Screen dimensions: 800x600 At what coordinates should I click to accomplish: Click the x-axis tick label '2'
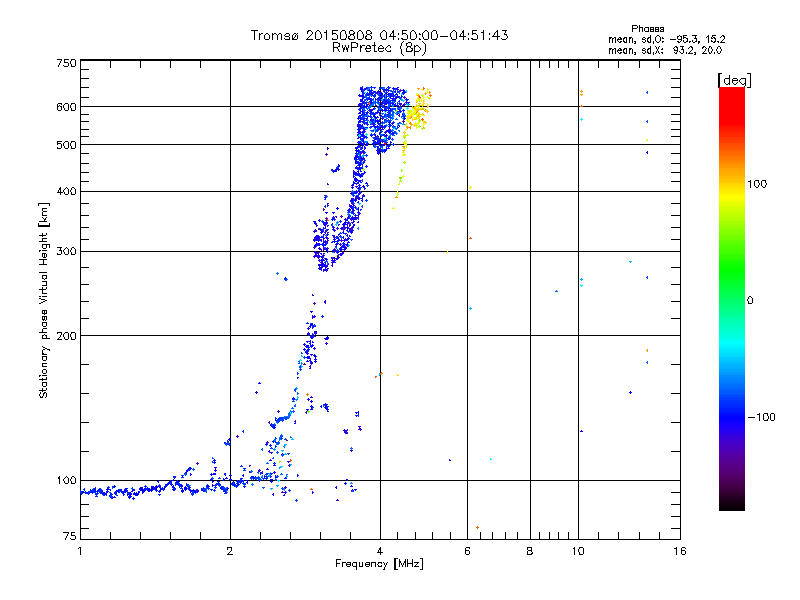[230, 551]
